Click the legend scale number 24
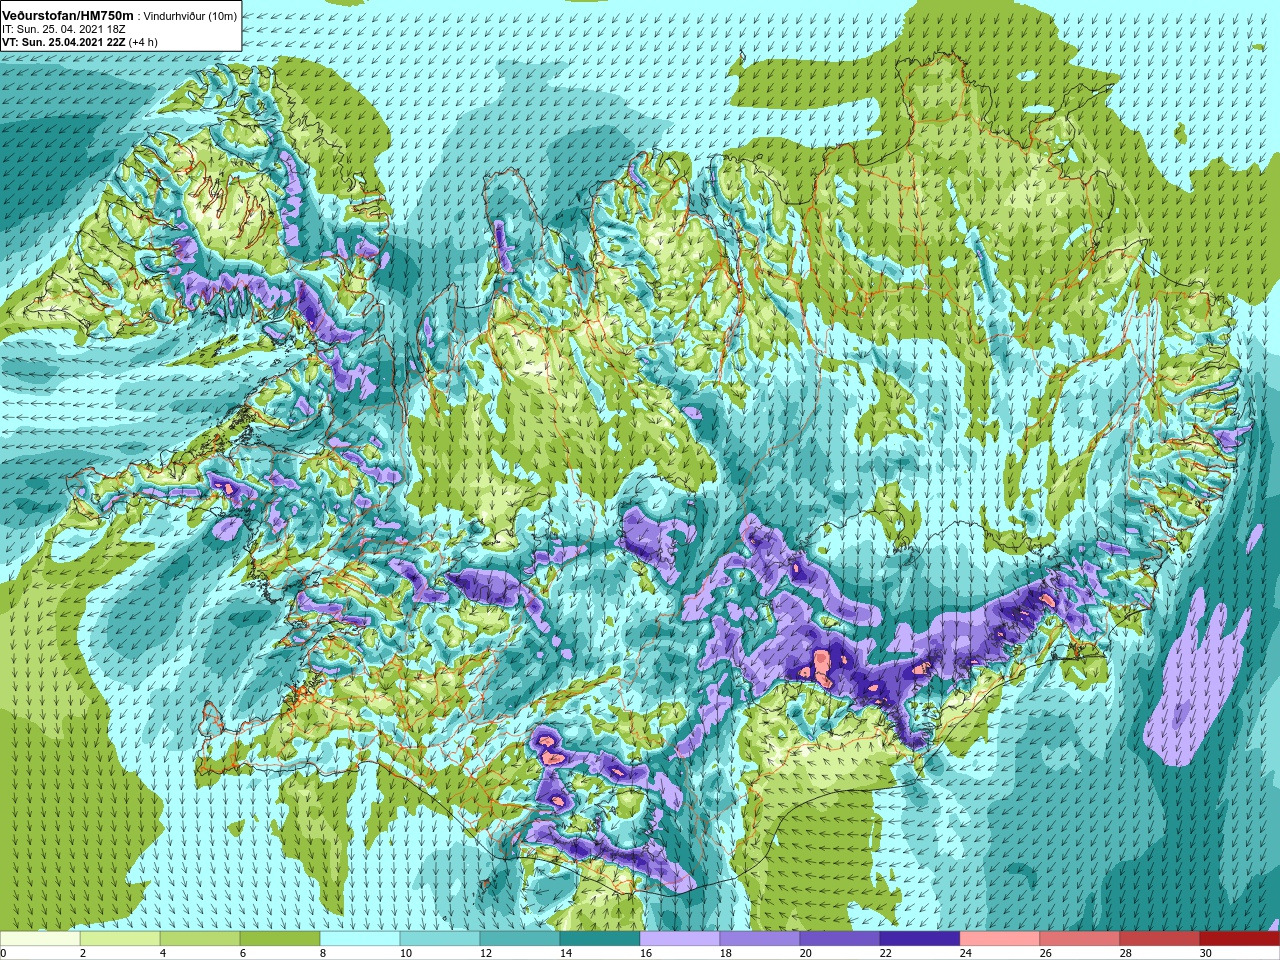 click(965, 953)
